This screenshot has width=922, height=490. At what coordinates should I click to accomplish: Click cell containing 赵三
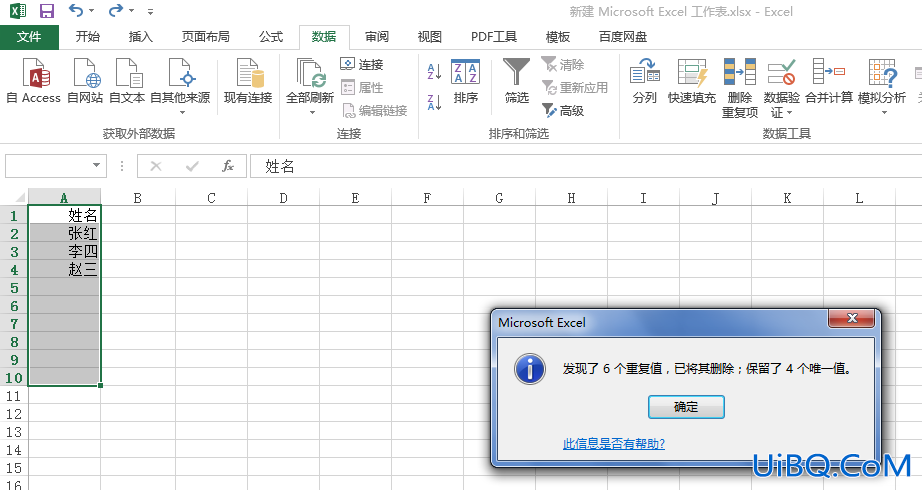click(64, 269)
